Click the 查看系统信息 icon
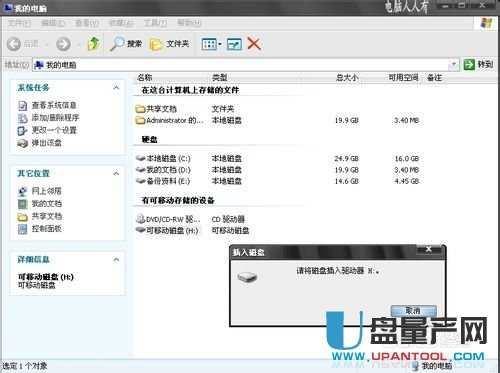Viewport: 500px width, 373px height. (x=22, y=106)
